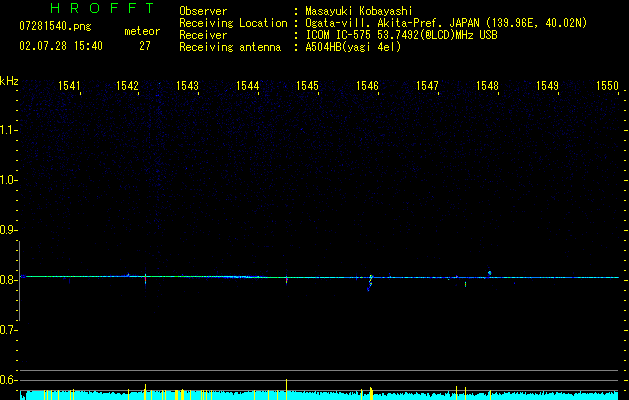
Task: Click the HROFFT title text
Action: (102, 8)
